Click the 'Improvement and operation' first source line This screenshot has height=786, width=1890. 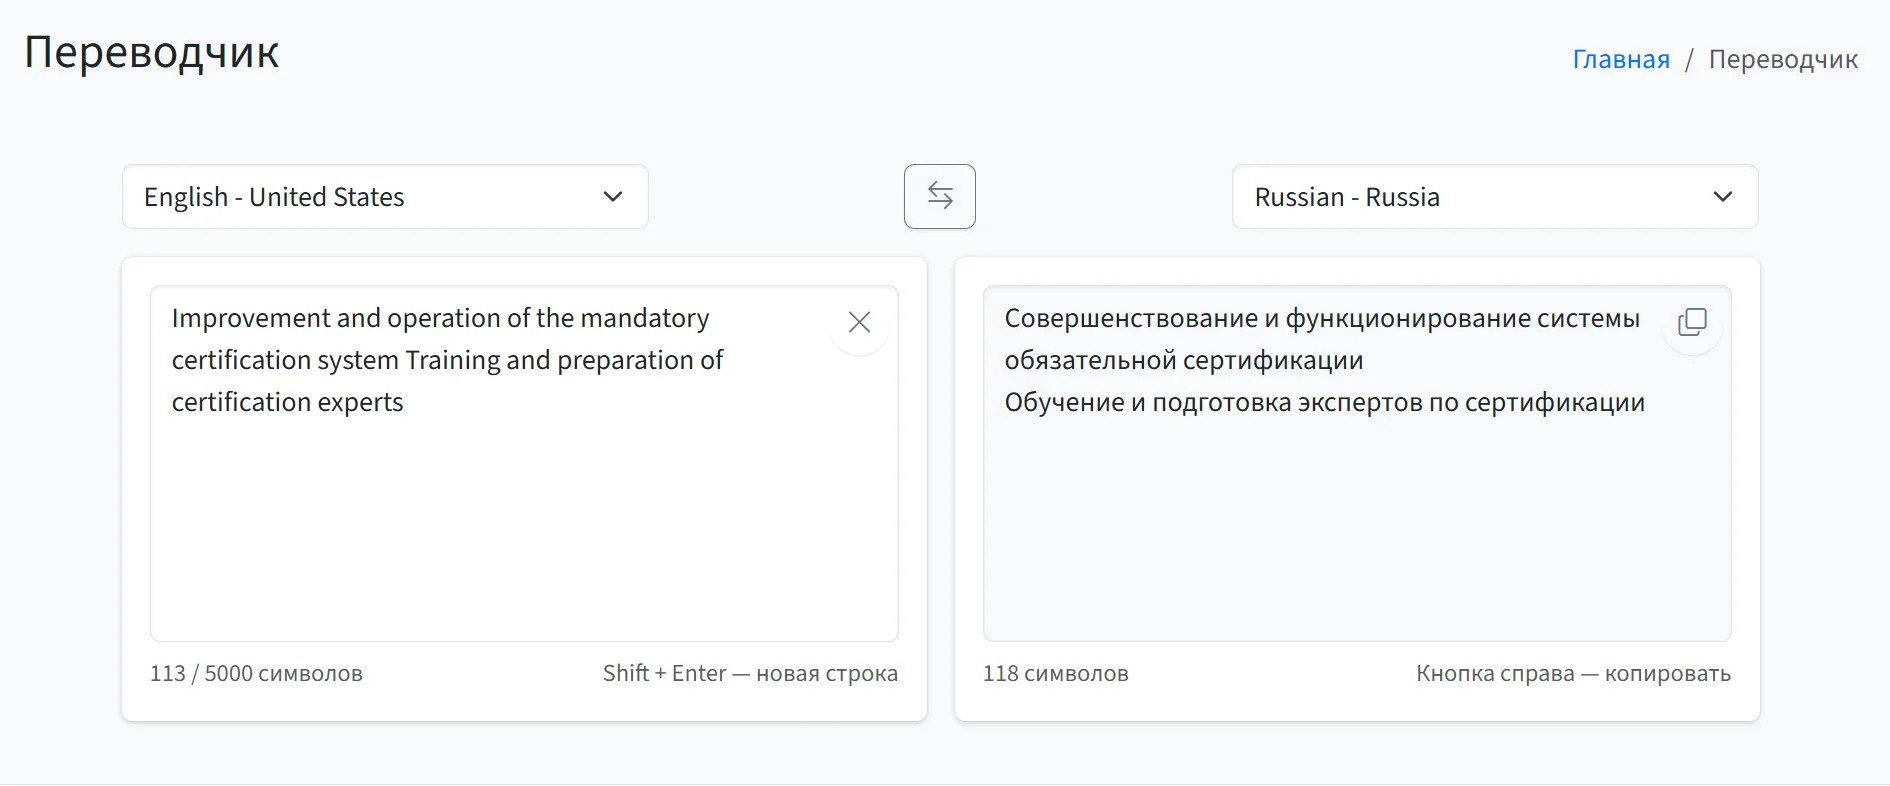coord(440,318)
